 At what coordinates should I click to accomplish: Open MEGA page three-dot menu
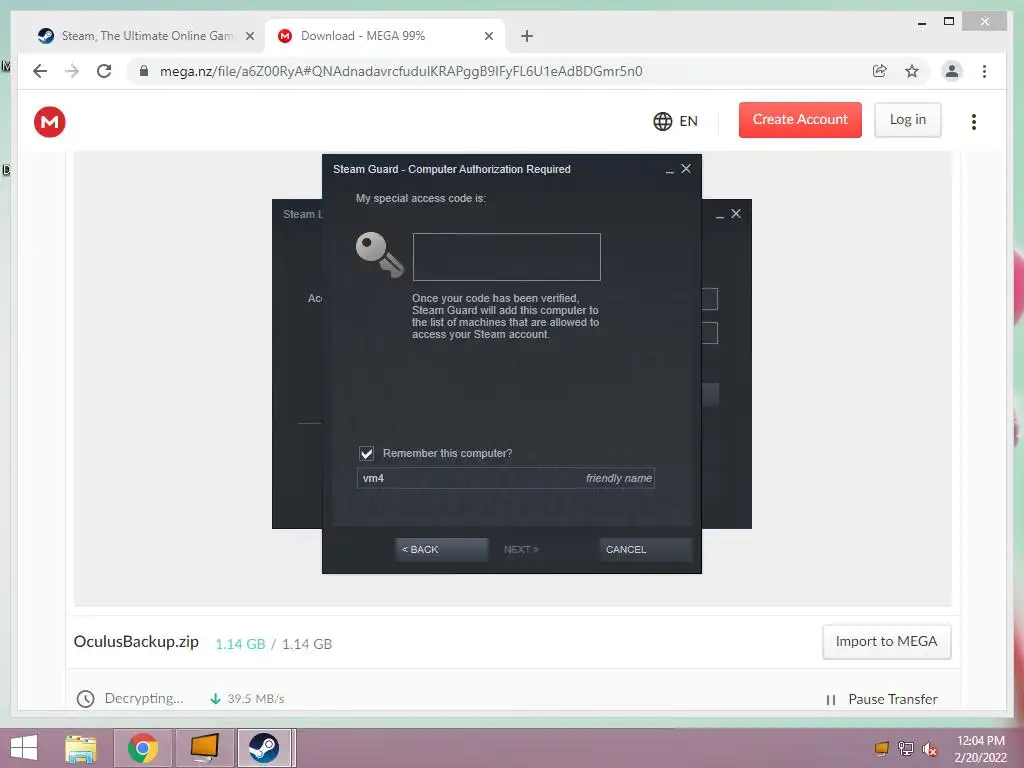pos(974,121)
